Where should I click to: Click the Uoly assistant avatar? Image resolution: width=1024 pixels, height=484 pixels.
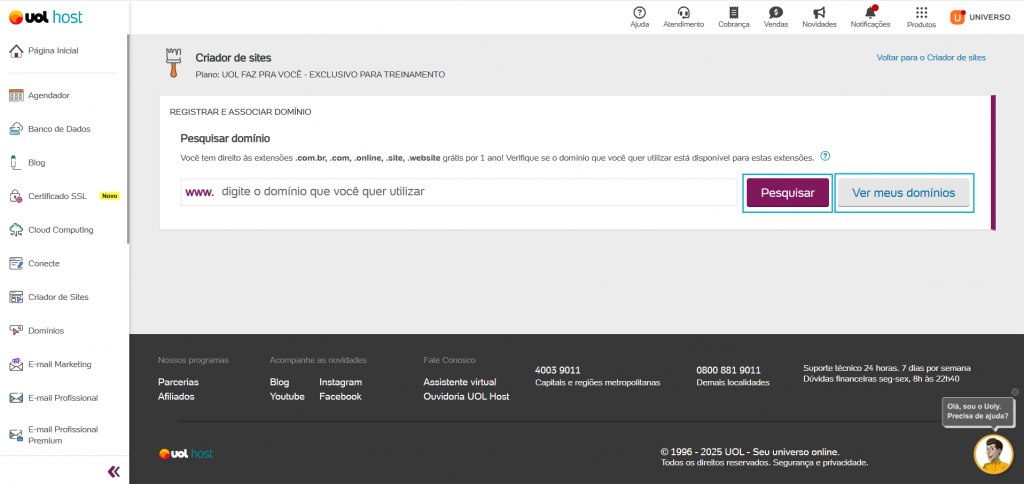point(993,454)
